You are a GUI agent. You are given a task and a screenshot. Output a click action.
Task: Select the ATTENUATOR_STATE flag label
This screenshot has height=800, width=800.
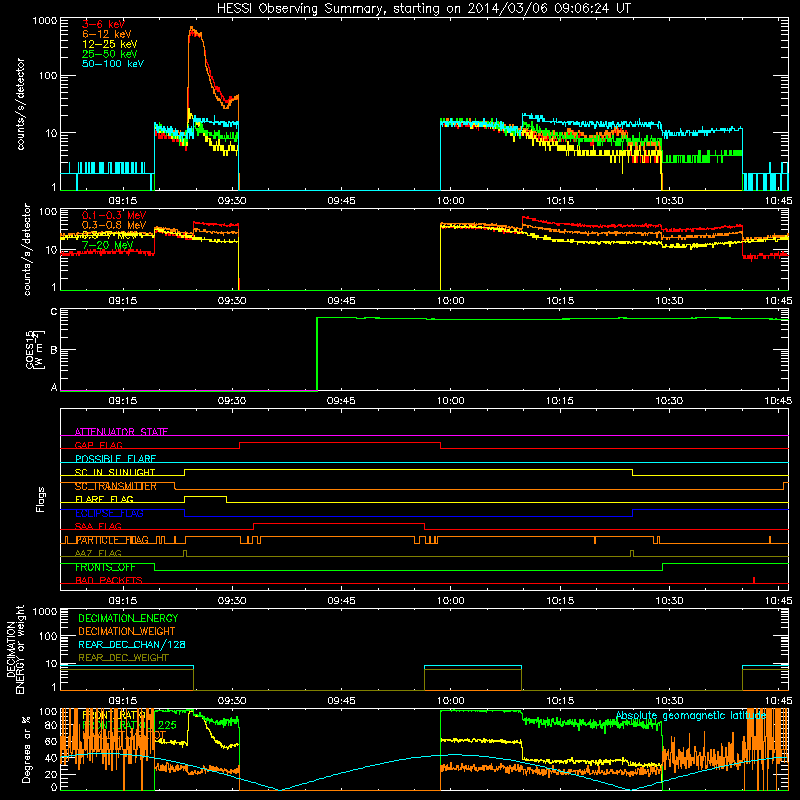121,432
